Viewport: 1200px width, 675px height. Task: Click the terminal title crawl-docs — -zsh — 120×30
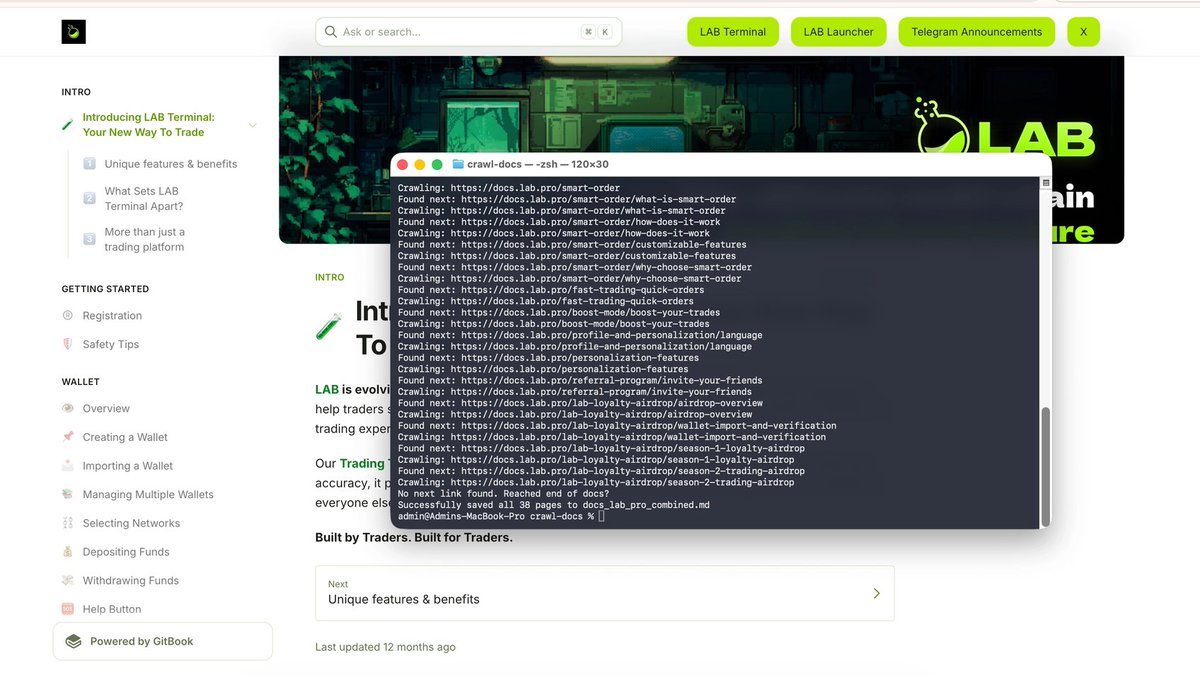click(x=537, y=164)
